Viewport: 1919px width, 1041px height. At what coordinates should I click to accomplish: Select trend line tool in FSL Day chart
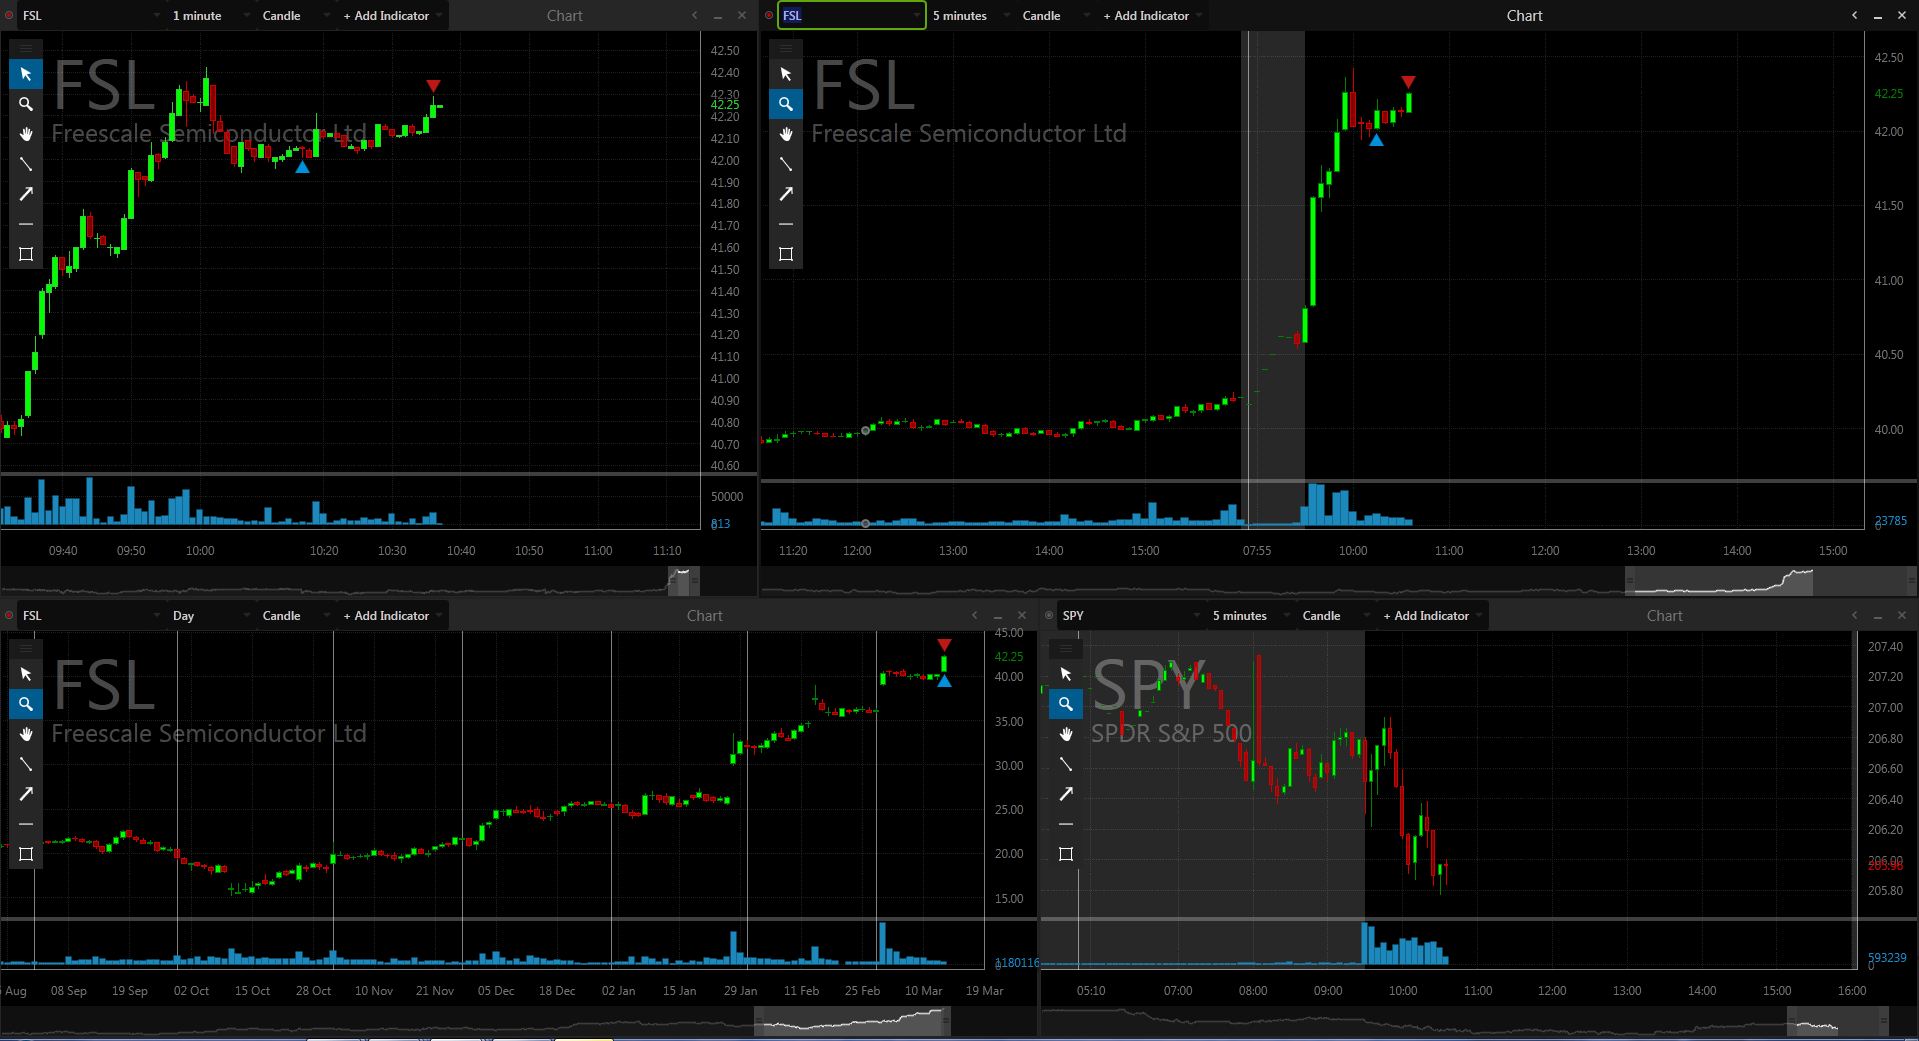tap(26, 764)
